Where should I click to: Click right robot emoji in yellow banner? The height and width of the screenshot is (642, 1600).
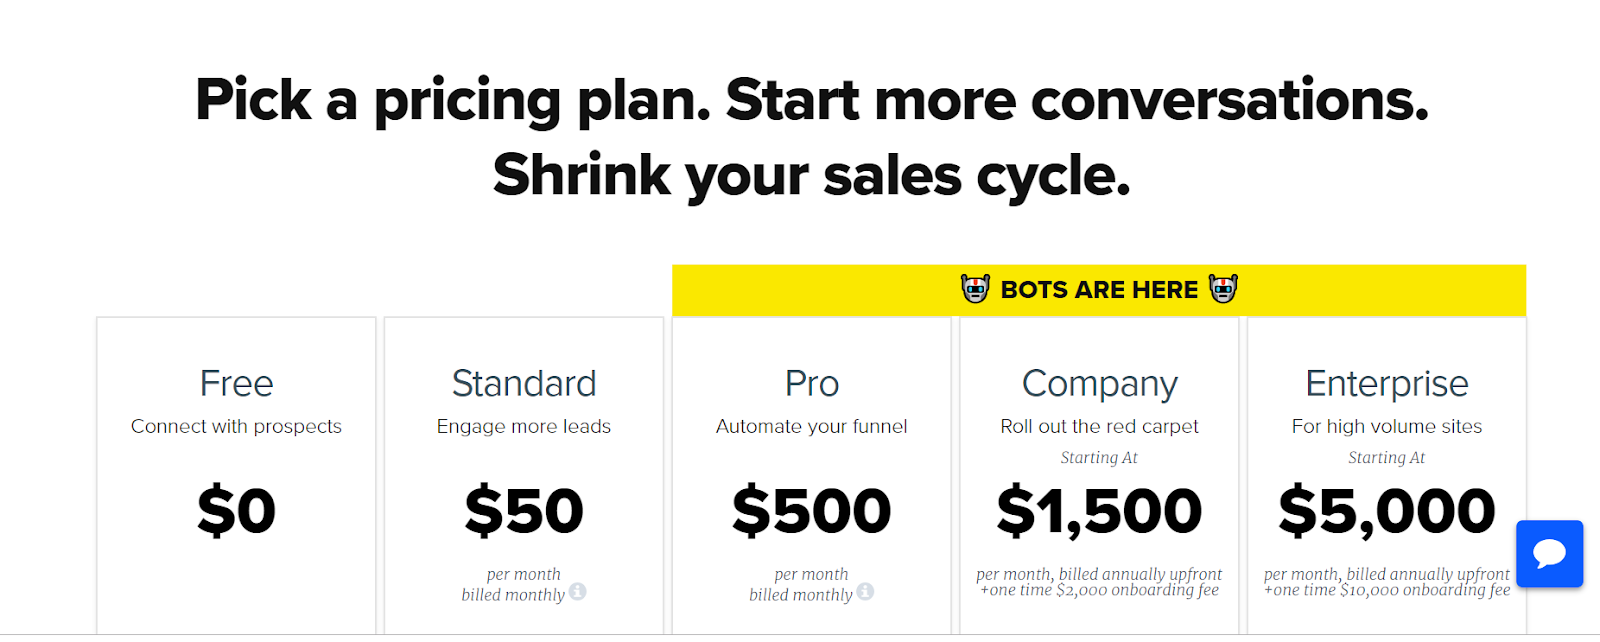click(x=1223, y=289)
